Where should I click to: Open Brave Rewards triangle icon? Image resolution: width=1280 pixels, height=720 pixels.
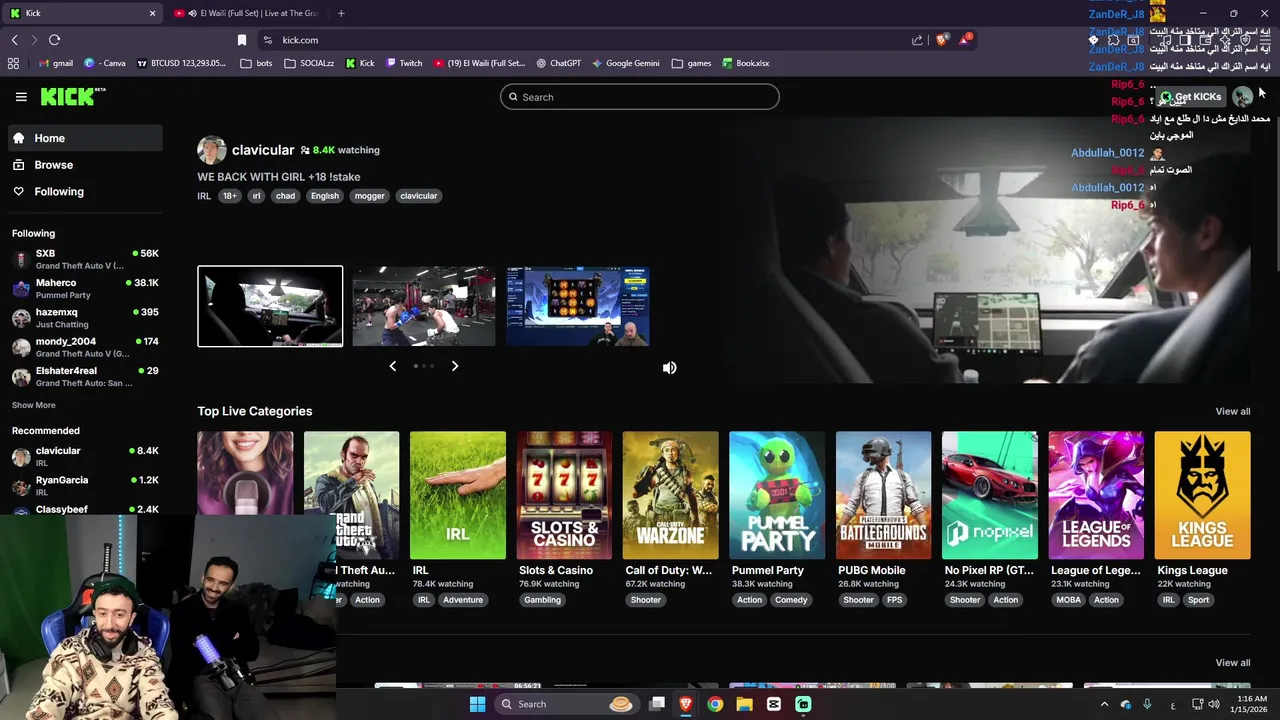[x=965, y=40]
